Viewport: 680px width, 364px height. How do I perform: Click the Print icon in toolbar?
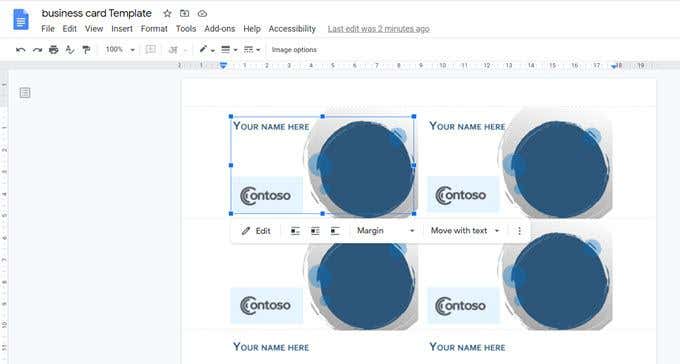[53, 49]
